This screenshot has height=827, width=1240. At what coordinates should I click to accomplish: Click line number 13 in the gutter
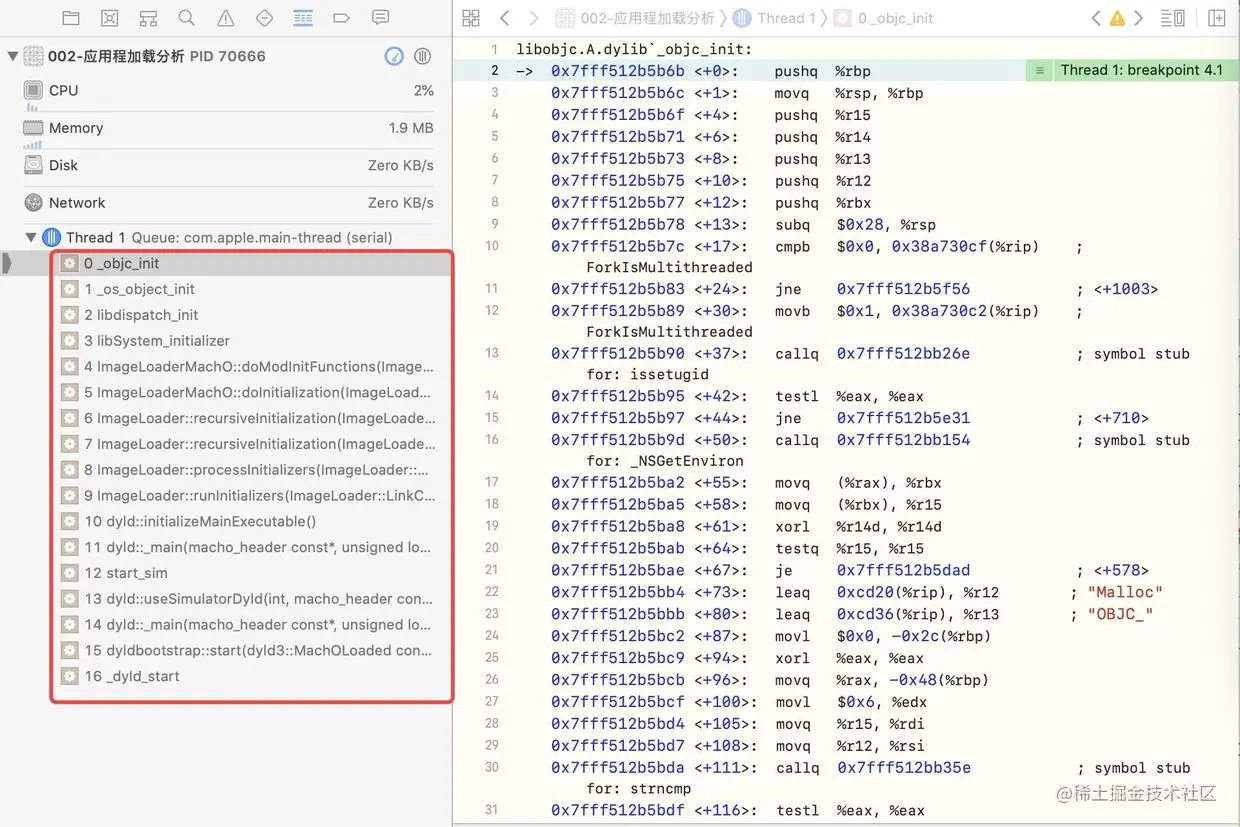(491, 353)
